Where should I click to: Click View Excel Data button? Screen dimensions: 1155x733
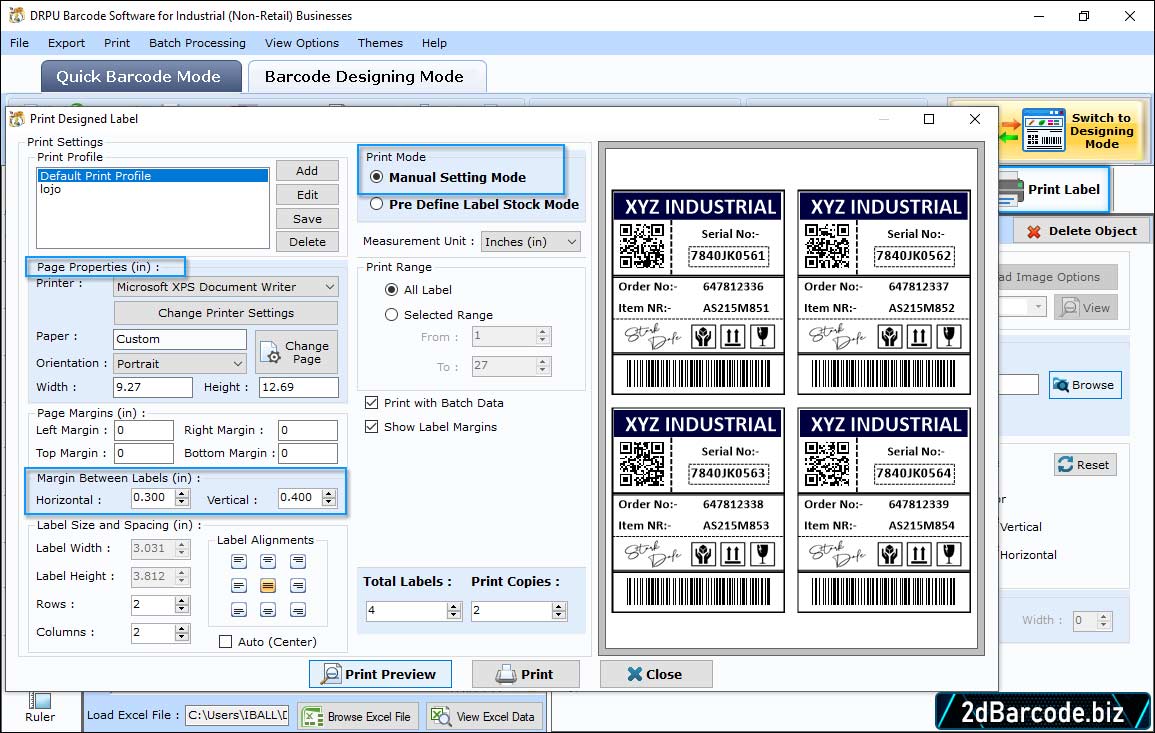(x=485, y=717)
